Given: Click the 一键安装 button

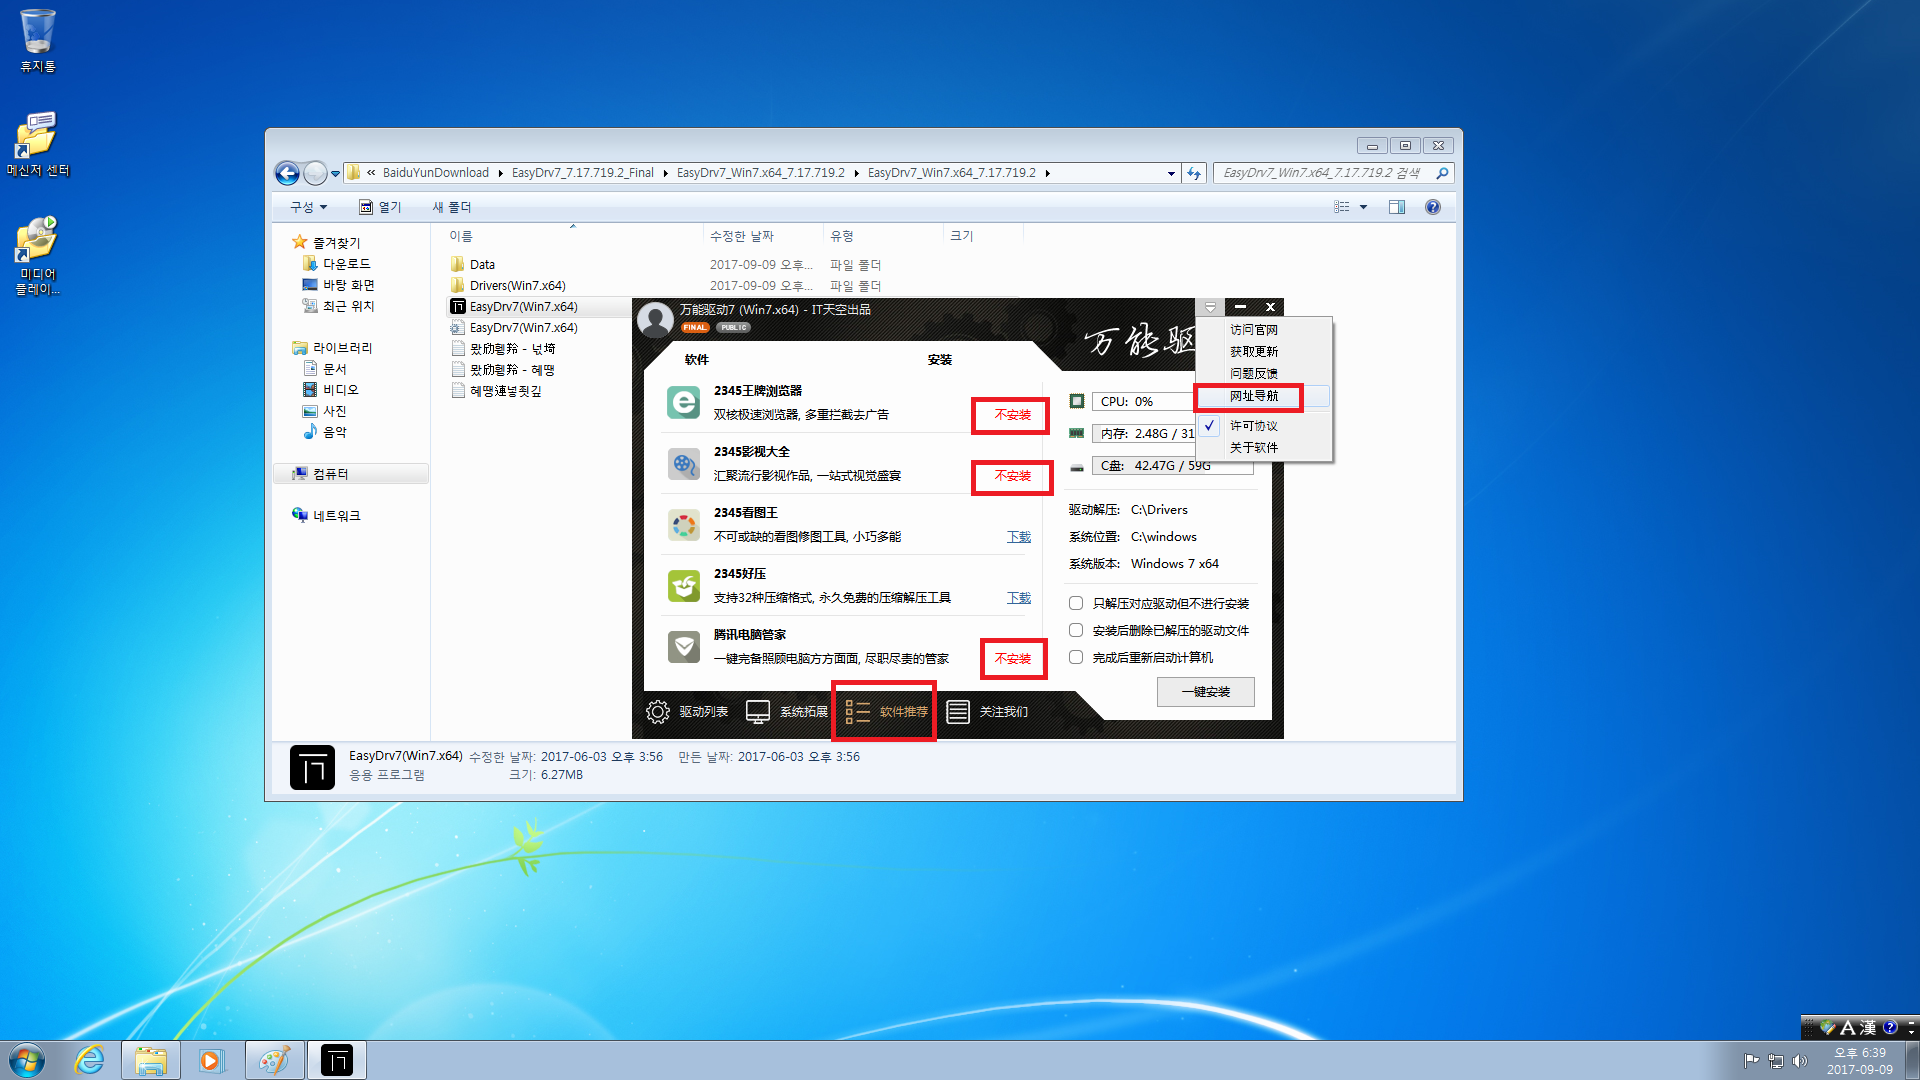Looking at the screenshot, I should (x=1206, y=692).
